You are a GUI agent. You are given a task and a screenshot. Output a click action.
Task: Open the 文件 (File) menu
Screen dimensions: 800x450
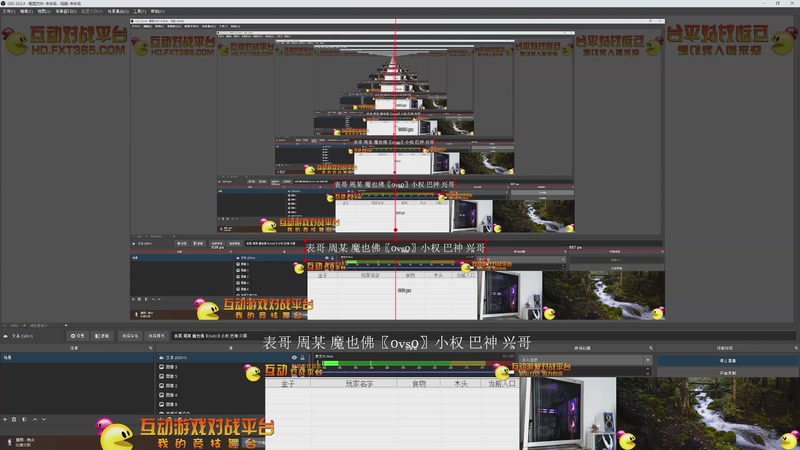(x=9, y=11)
